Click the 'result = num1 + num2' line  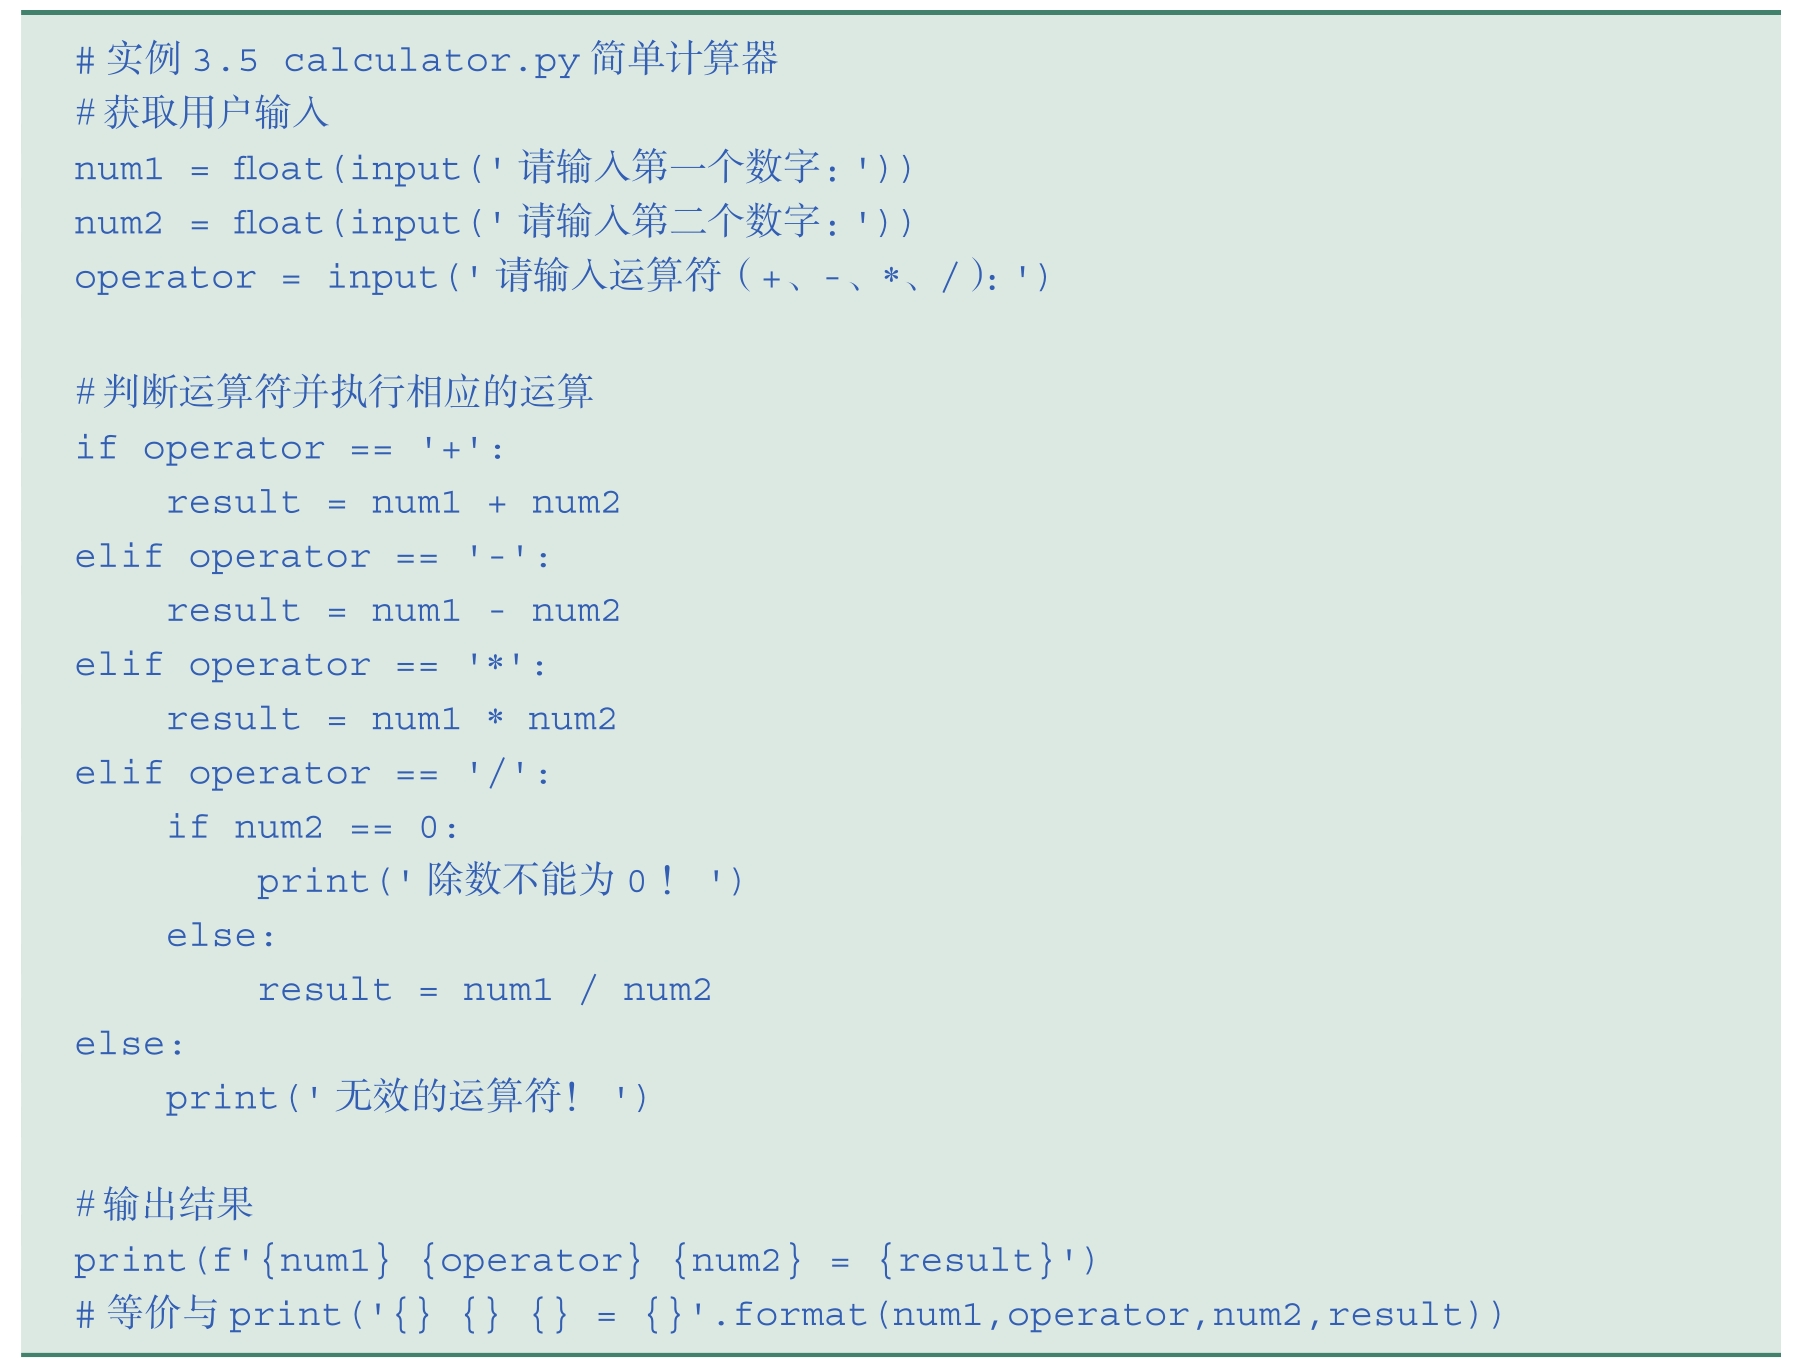pyautogui.click(x=393, y=502)
